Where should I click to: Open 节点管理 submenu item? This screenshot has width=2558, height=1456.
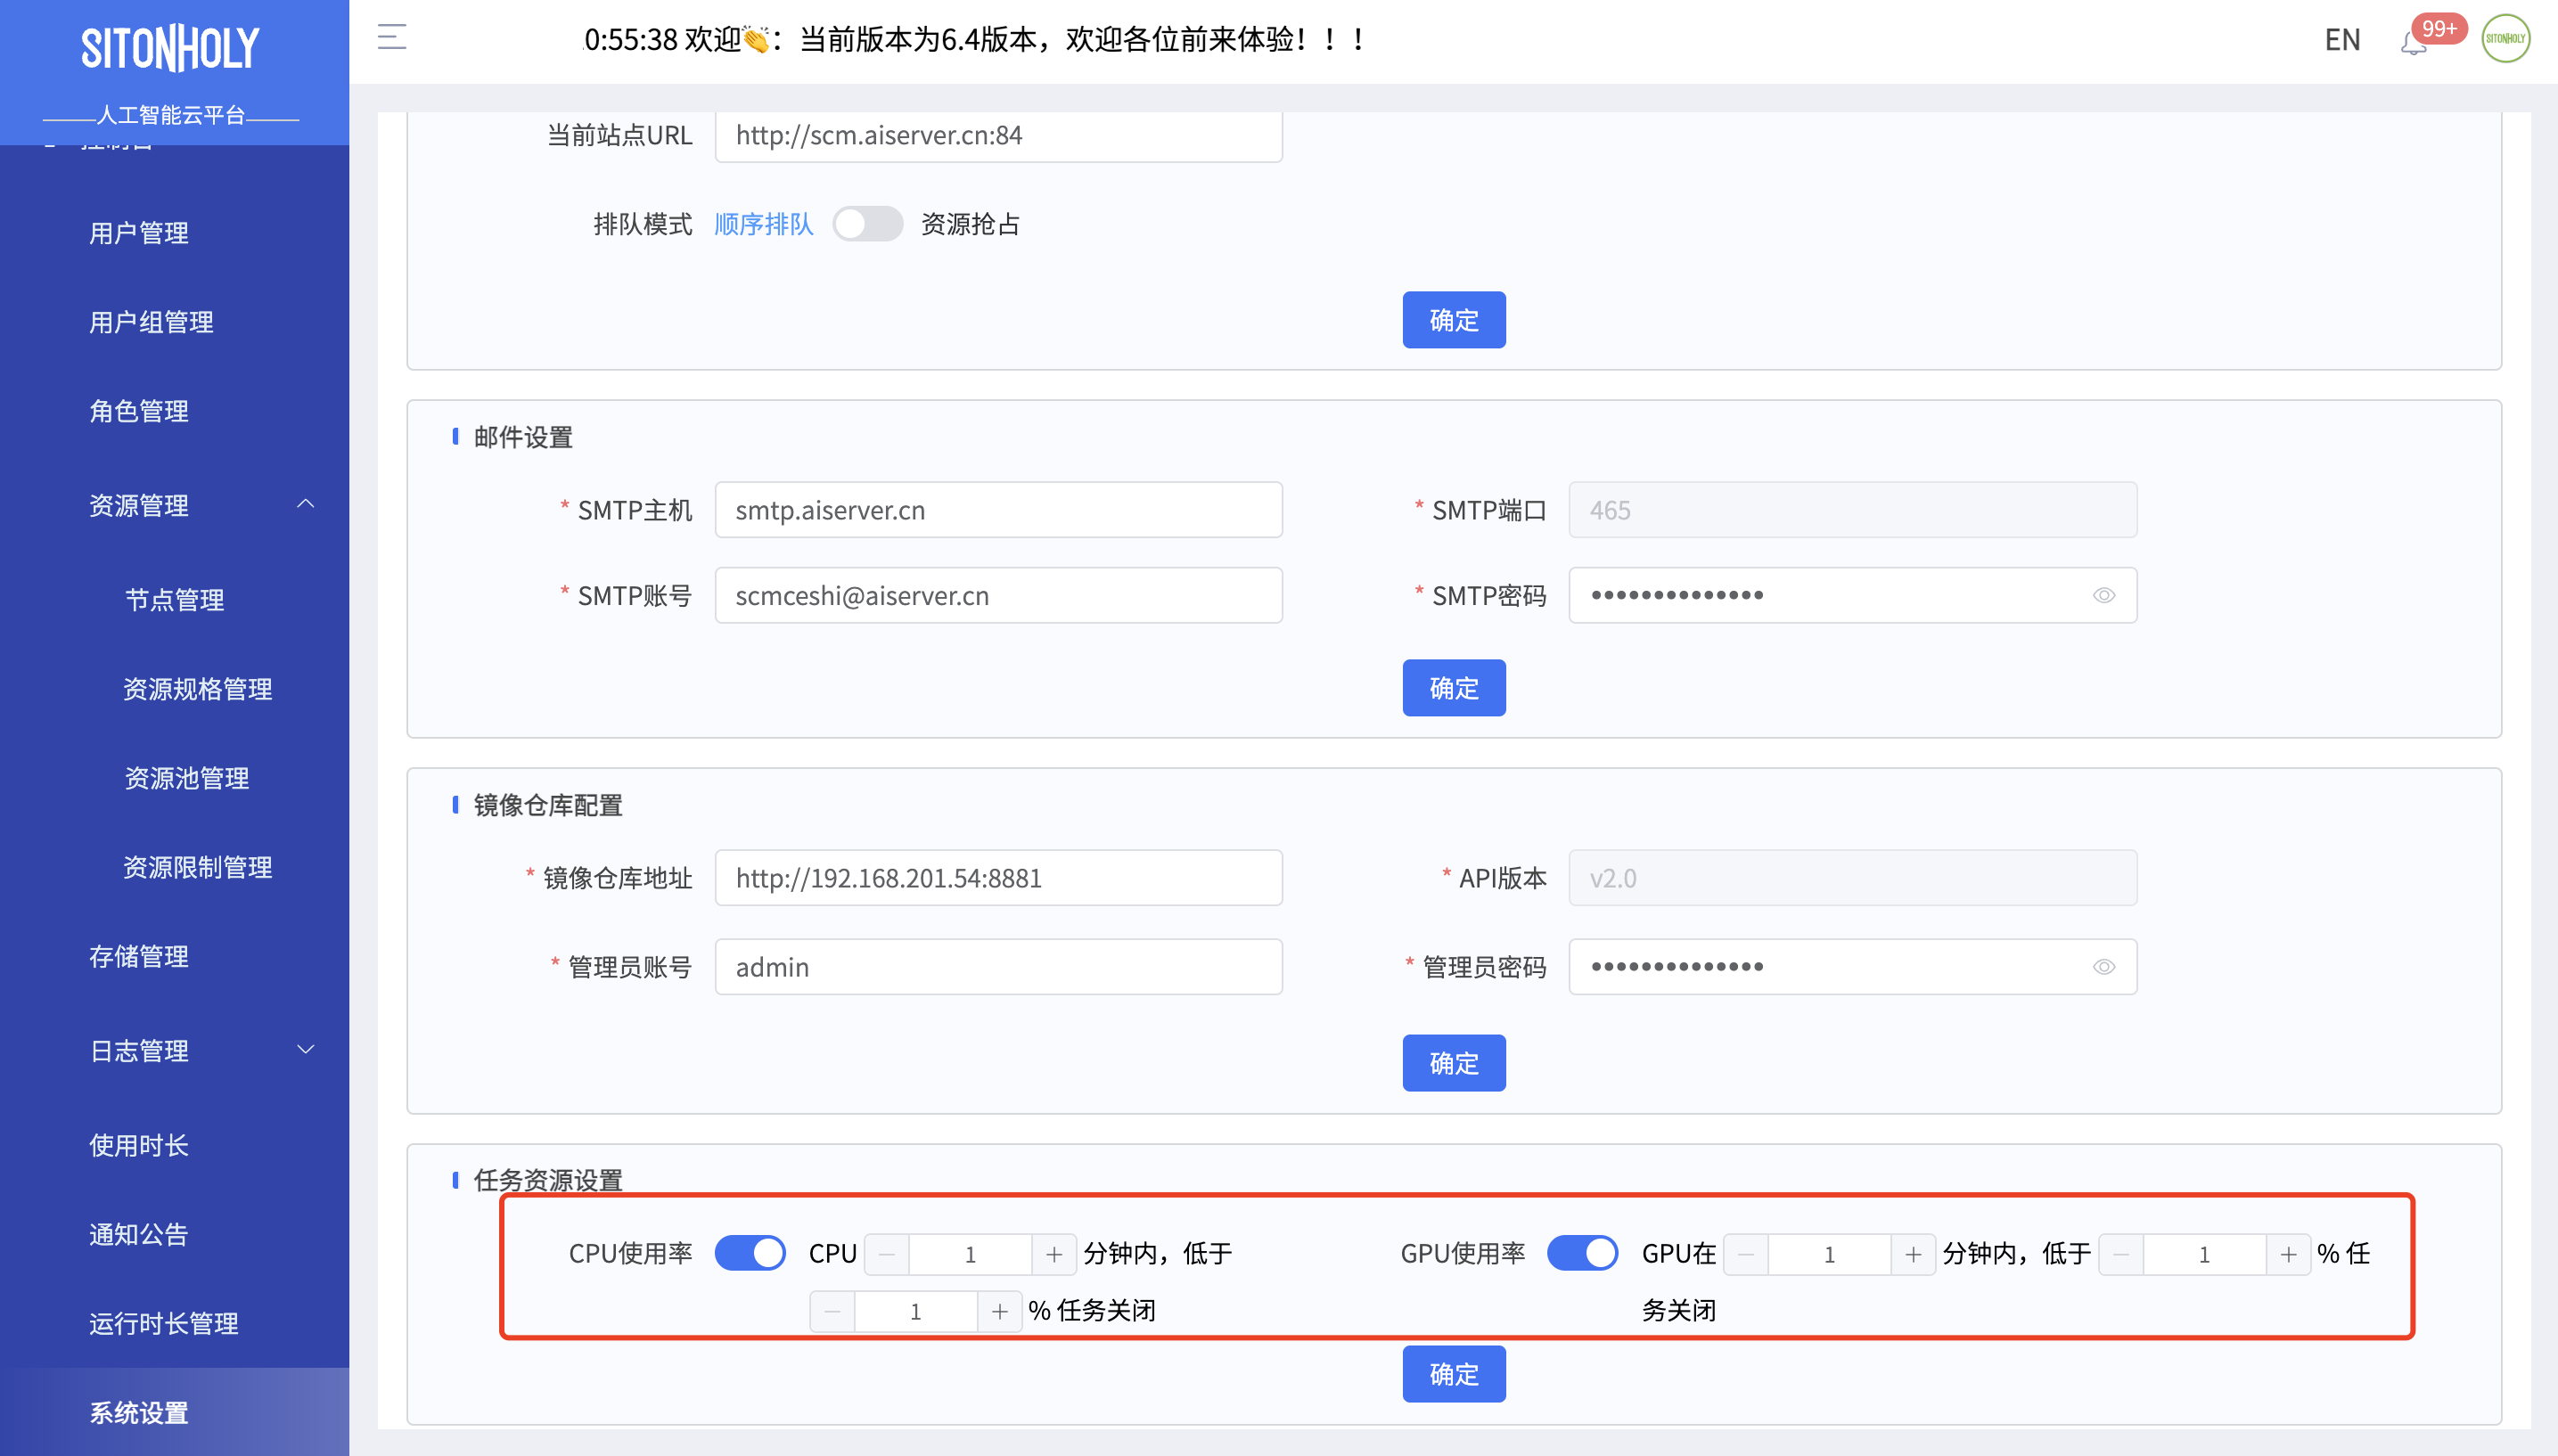click(174, 600)
